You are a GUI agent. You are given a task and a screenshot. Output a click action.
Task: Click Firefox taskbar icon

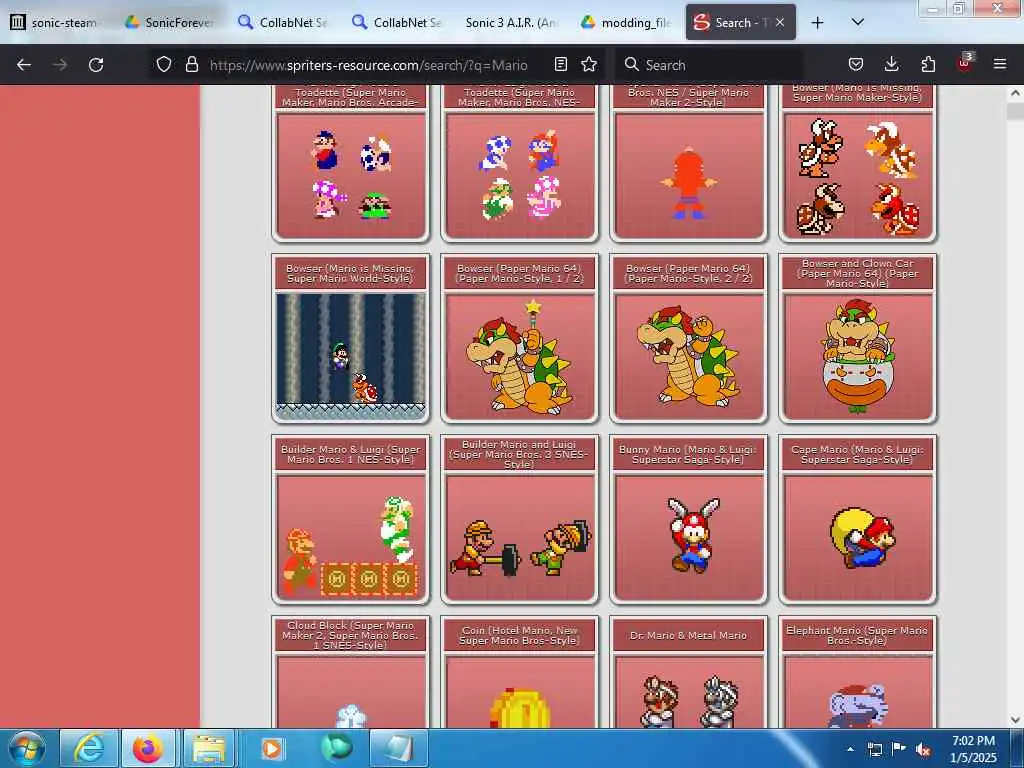pos(148,748)
